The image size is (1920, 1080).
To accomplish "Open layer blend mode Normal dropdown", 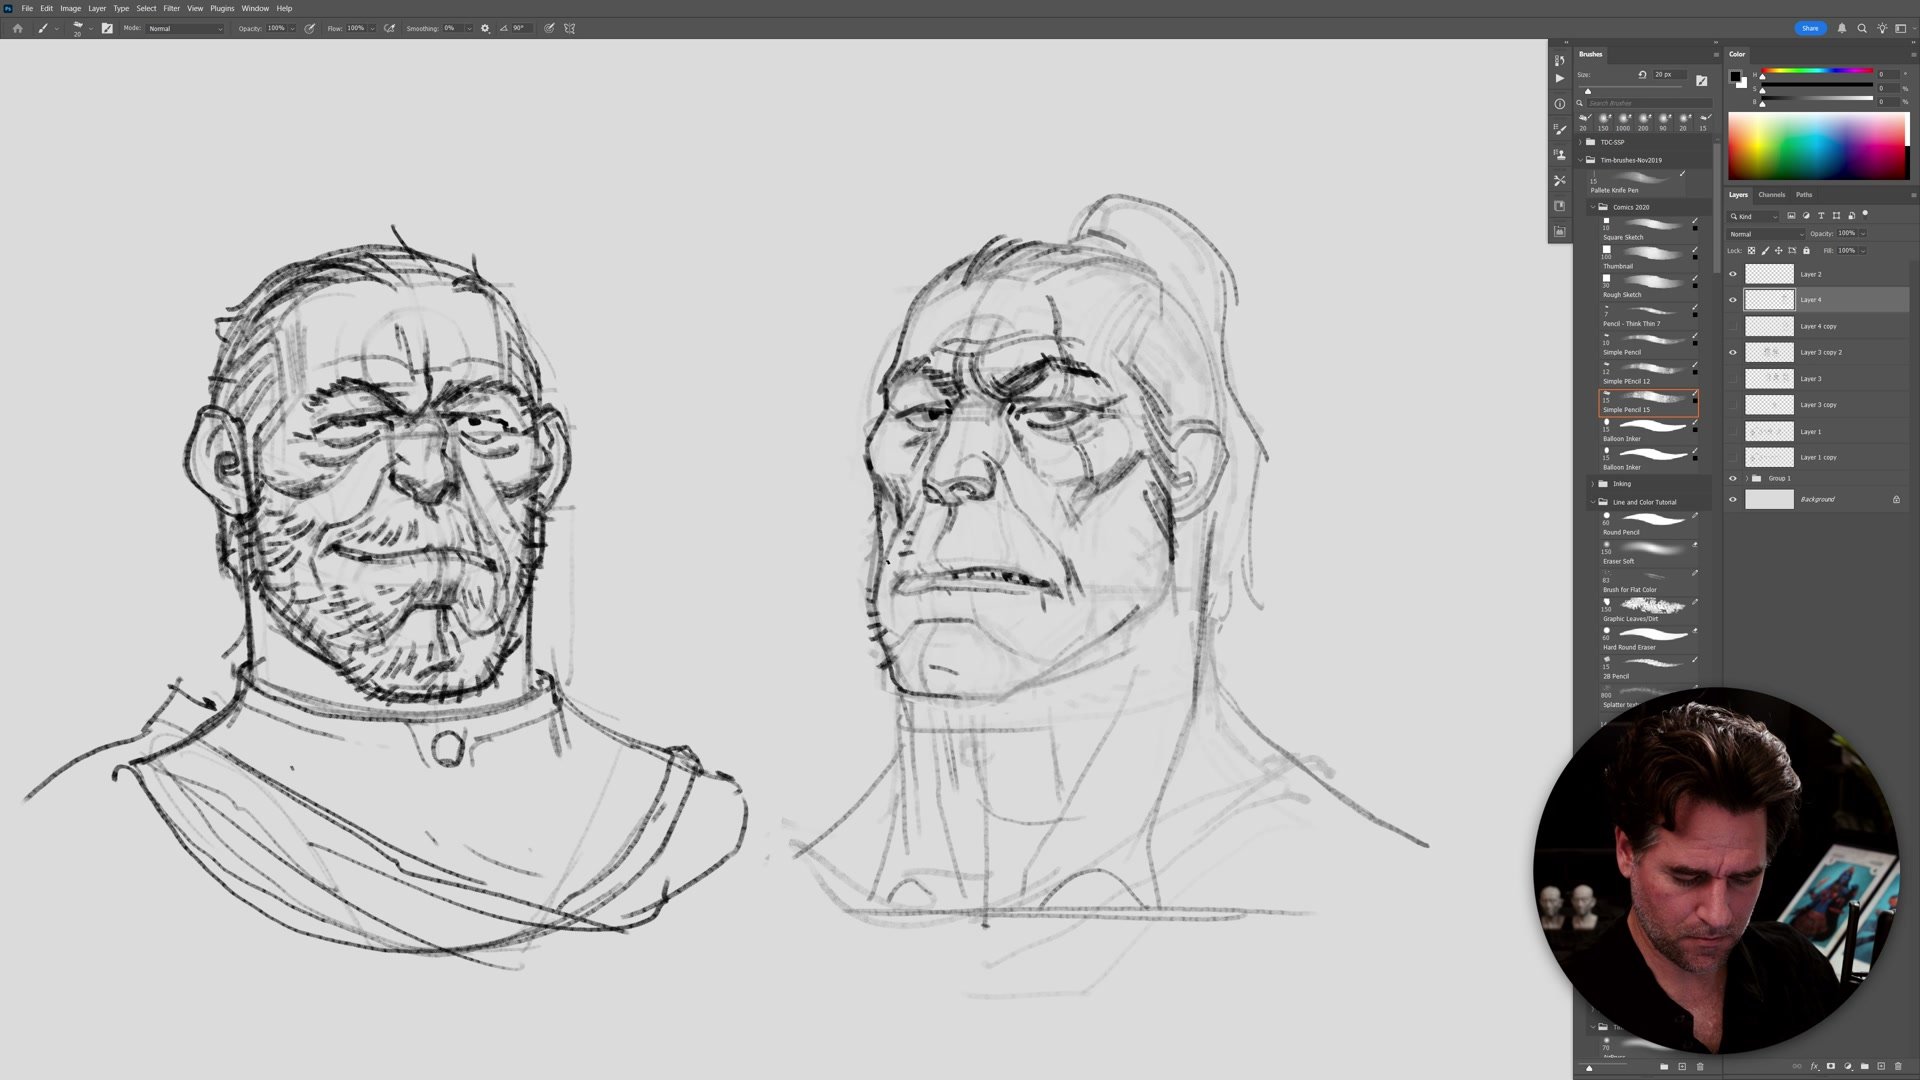I will pos(1766,234).
